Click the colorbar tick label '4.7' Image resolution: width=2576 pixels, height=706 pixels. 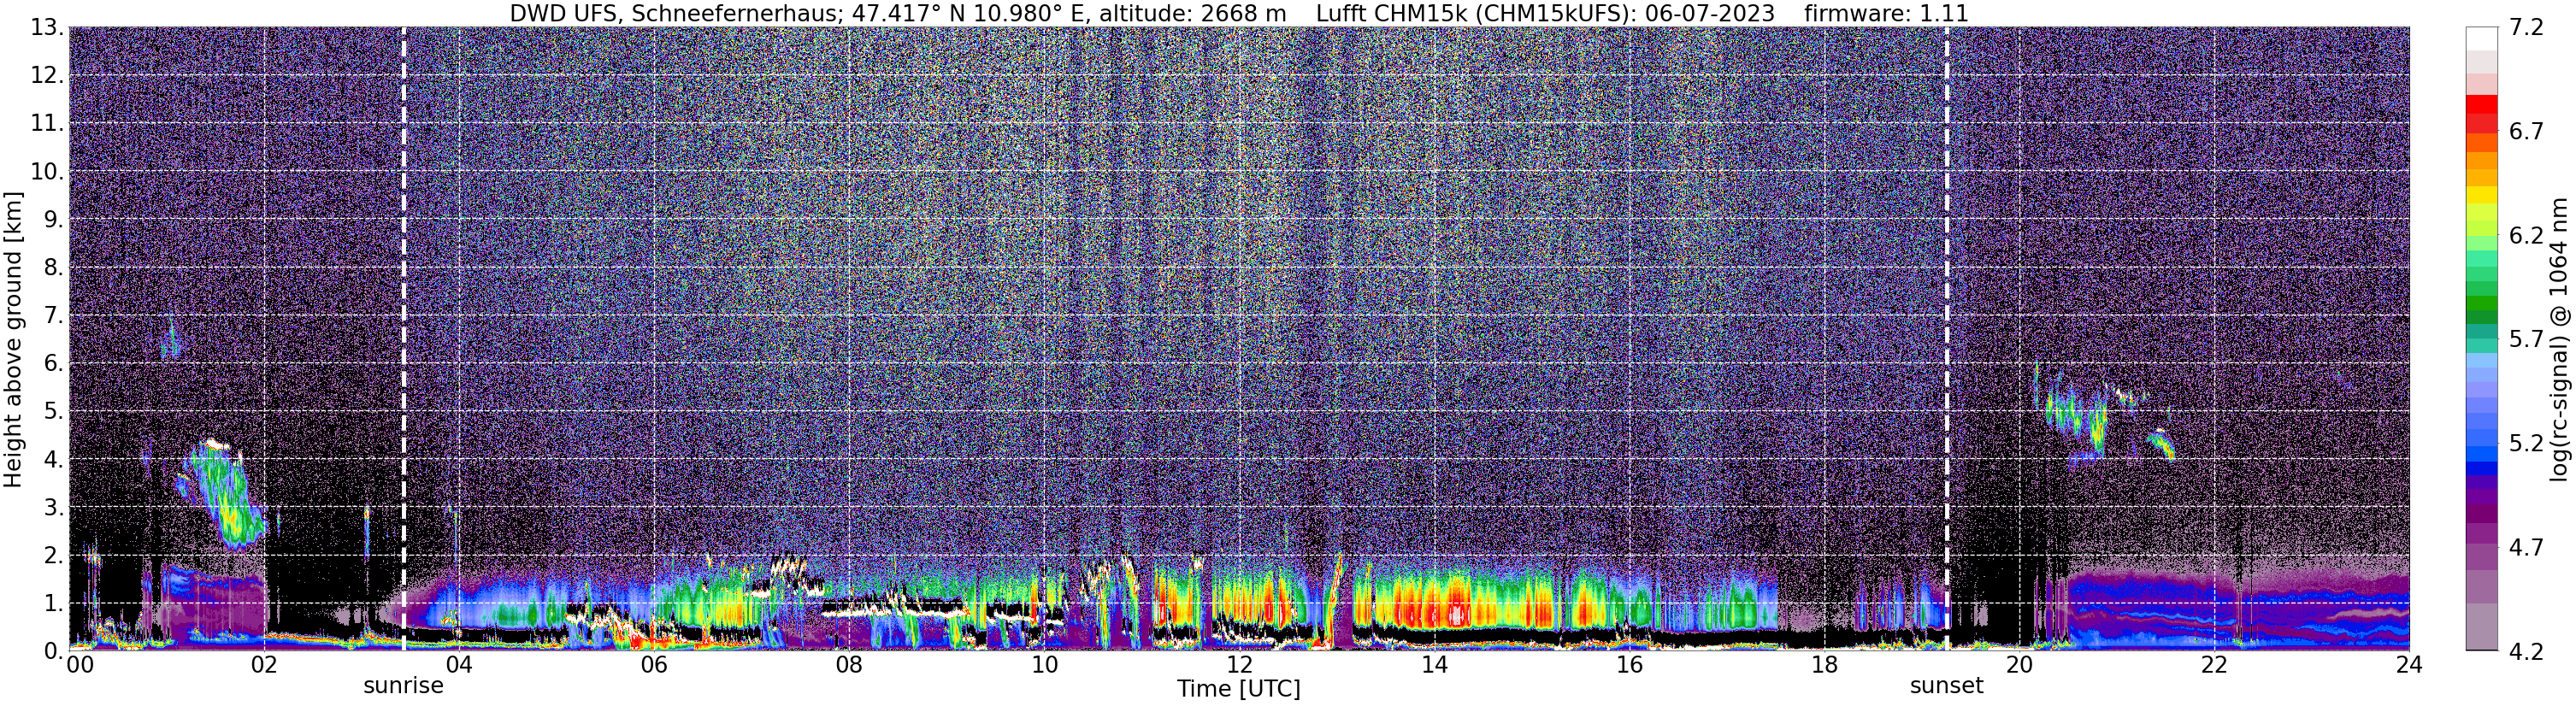[2526, 548]
